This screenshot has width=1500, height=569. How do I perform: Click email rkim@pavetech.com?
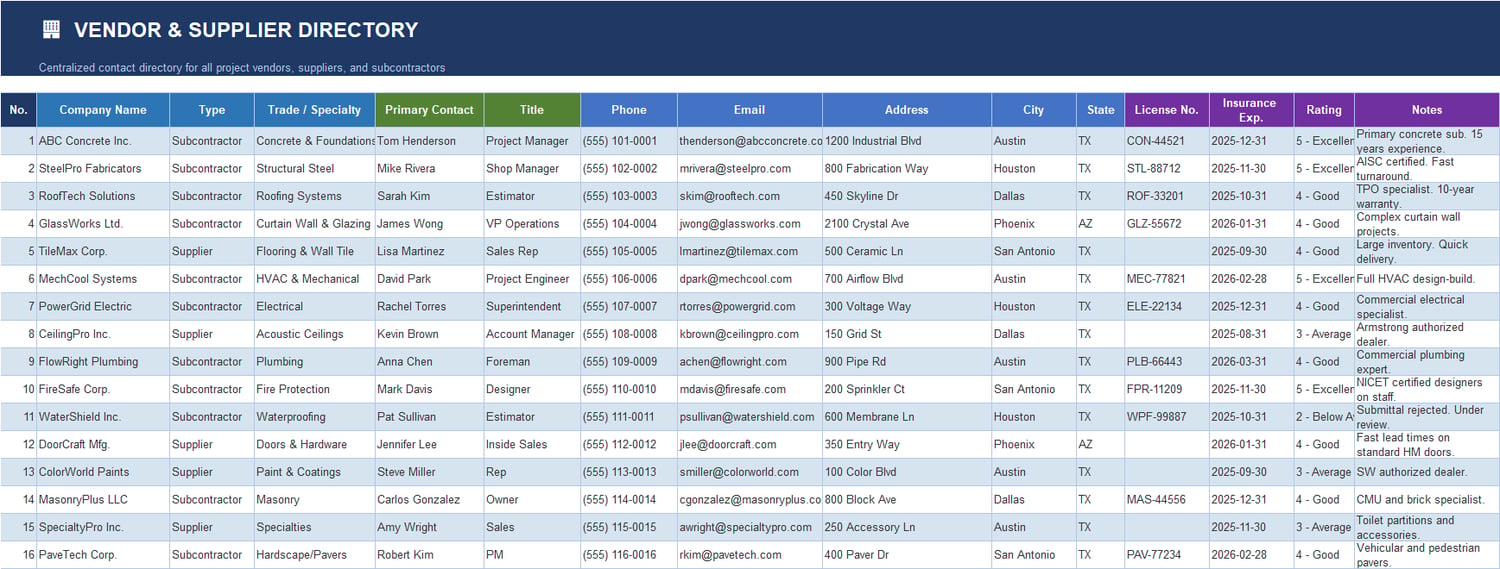pos(749,555)
